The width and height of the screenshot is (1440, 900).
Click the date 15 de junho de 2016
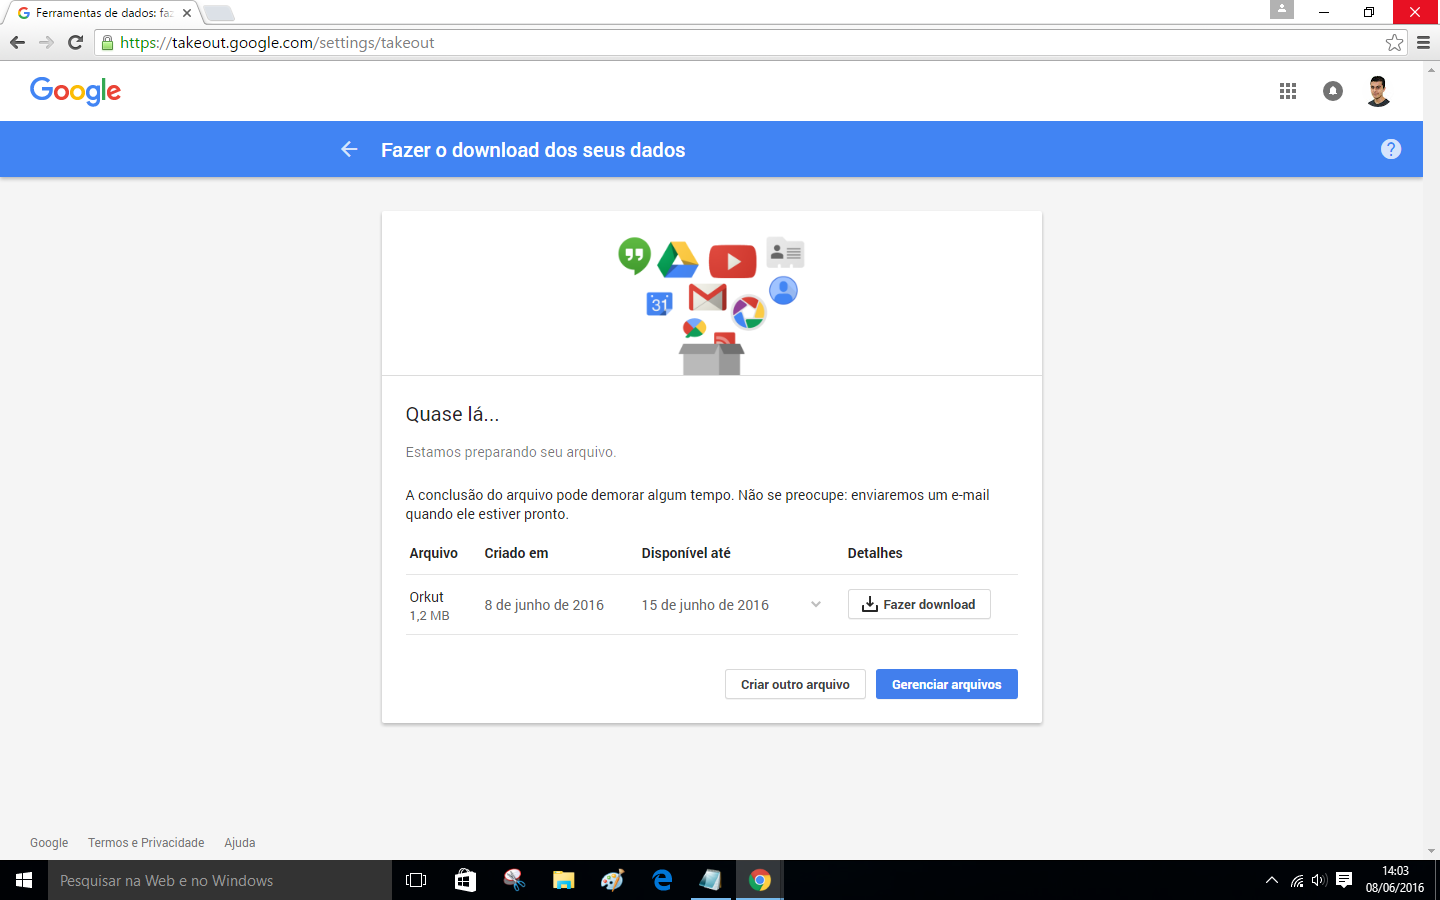pyautogui.click(x=705, y=605)
